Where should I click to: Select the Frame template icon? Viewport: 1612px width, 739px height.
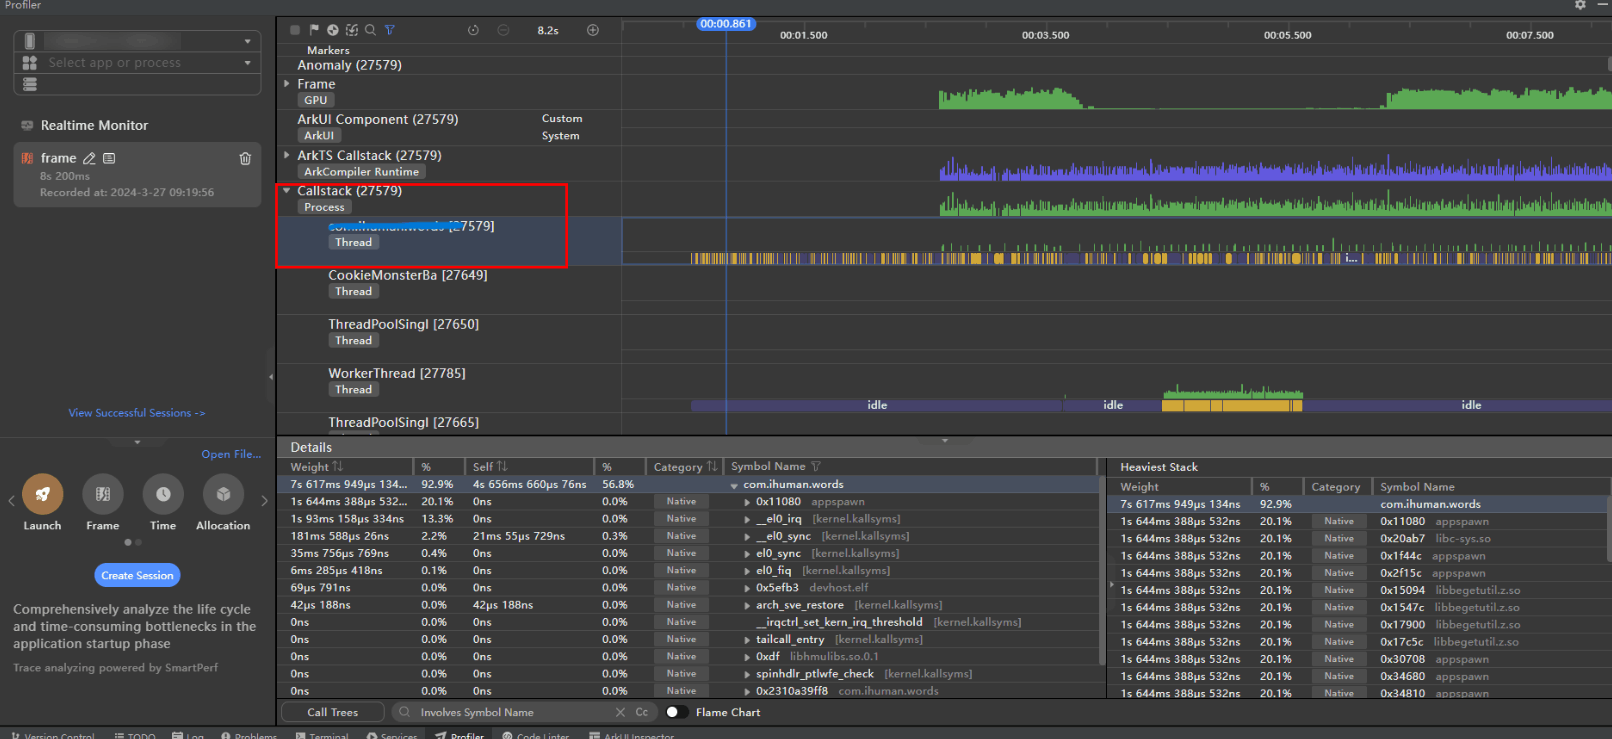[103, 494]
